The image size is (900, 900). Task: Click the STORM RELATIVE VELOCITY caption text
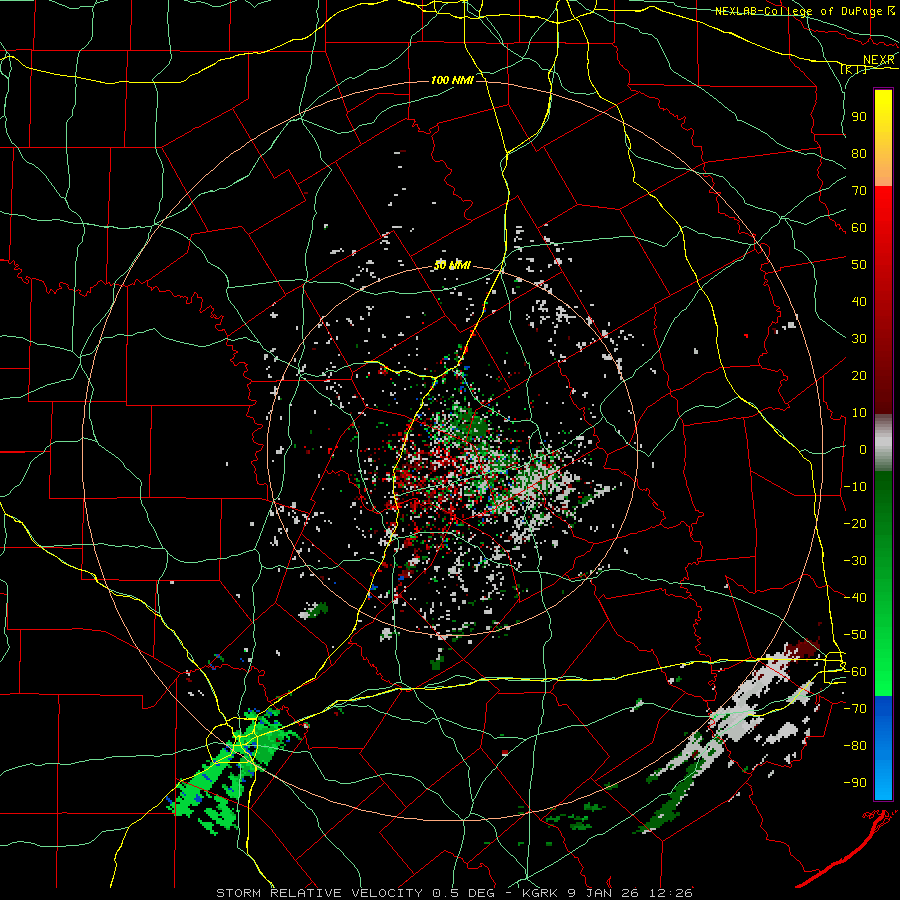(x=319, y=893)
